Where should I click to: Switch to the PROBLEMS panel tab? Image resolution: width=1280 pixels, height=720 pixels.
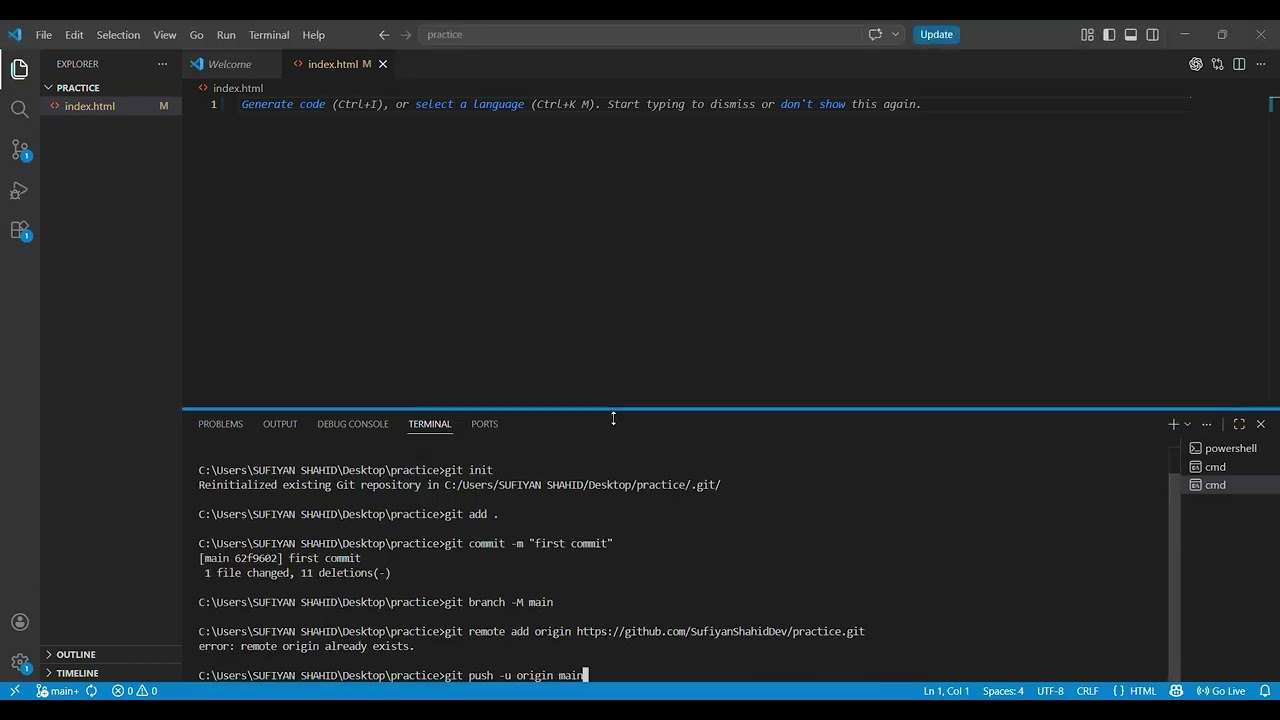(x=220, y=424)
